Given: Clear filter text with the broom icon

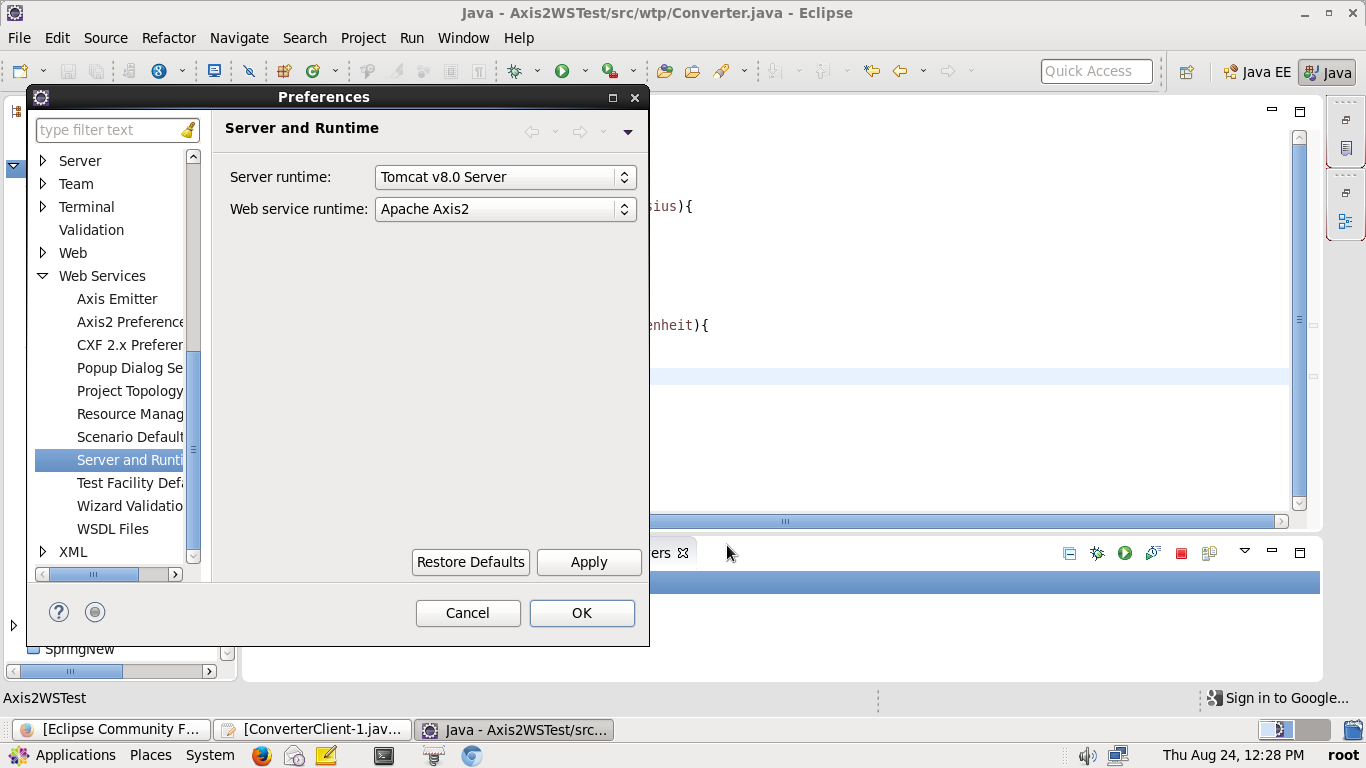Looking at the screenshot, I should tap(188, 130).
